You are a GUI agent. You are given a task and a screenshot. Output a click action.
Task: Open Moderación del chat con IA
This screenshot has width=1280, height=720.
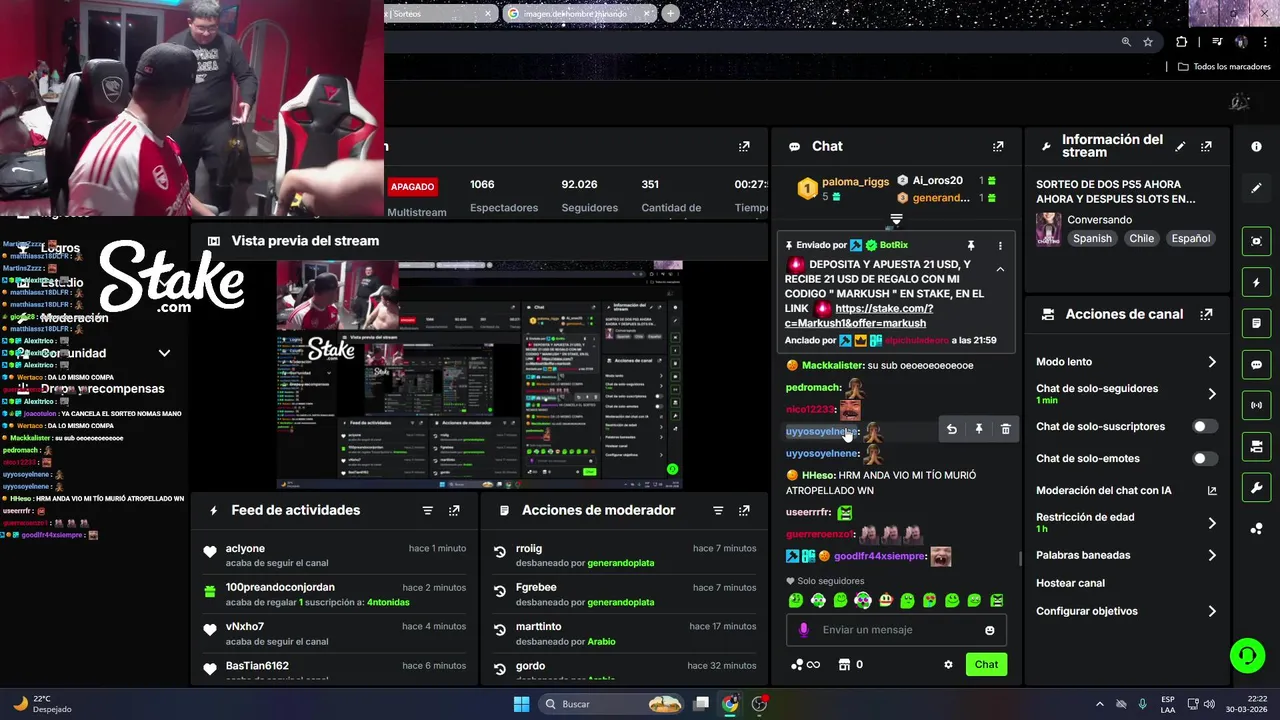point(1126,490)
